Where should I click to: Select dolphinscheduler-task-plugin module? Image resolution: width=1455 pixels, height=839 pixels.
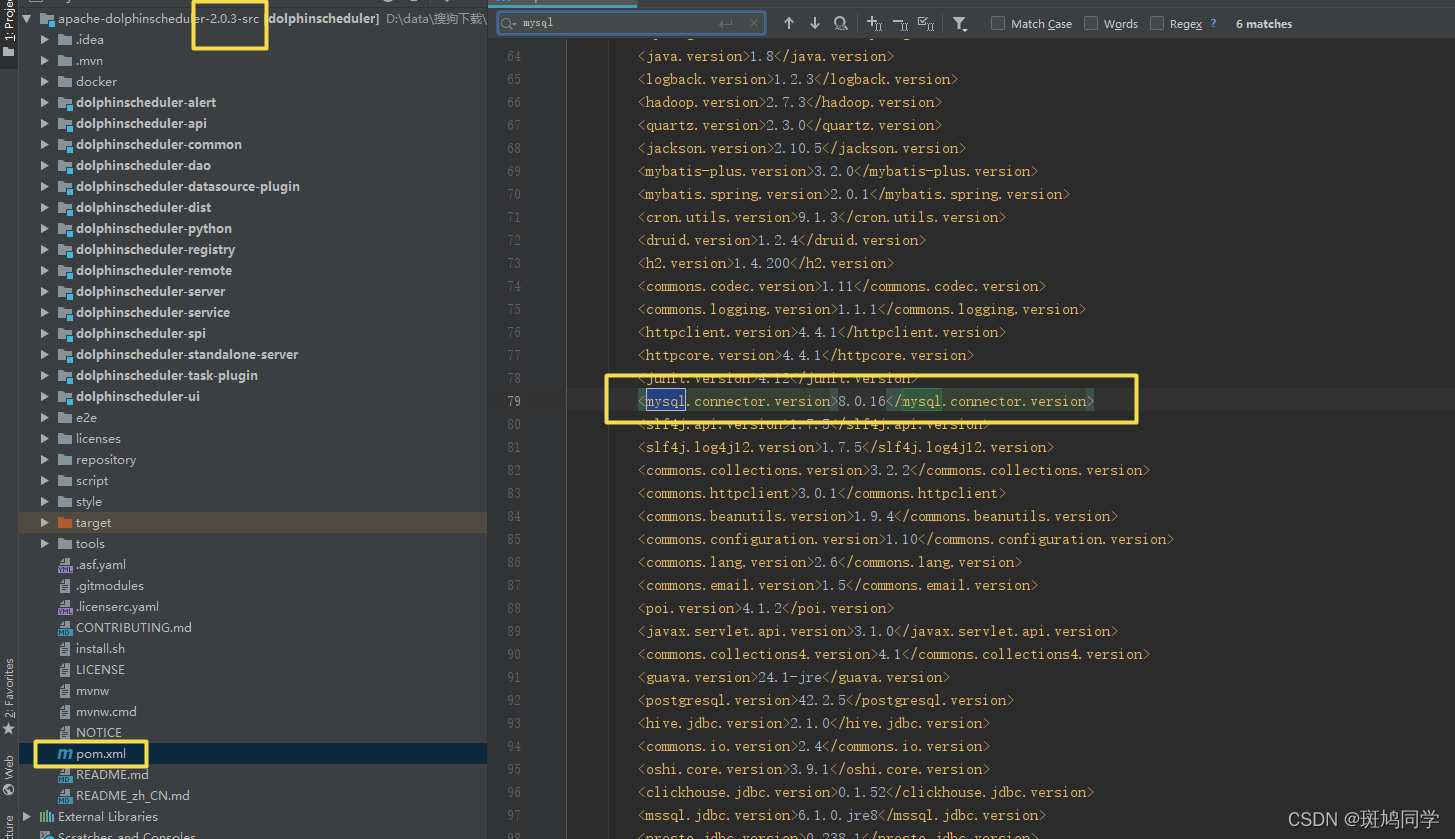click(x=166, y=376)
